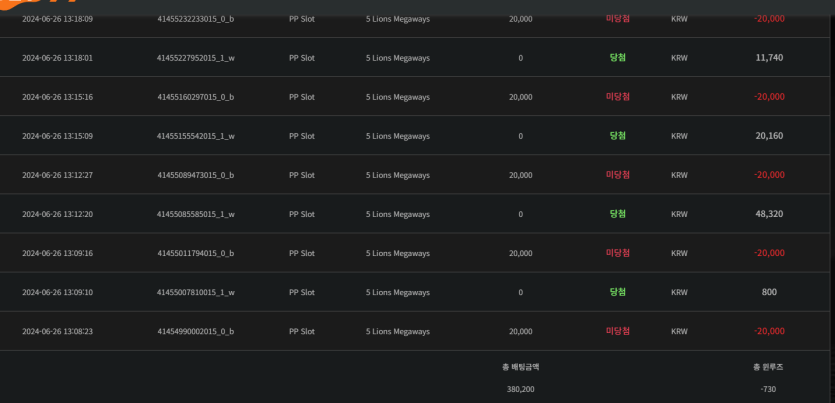Click bet amount 20,000 in 13:15:16 row
The height and width of the screenshot is (403, 835).
[x=520, y=97]
